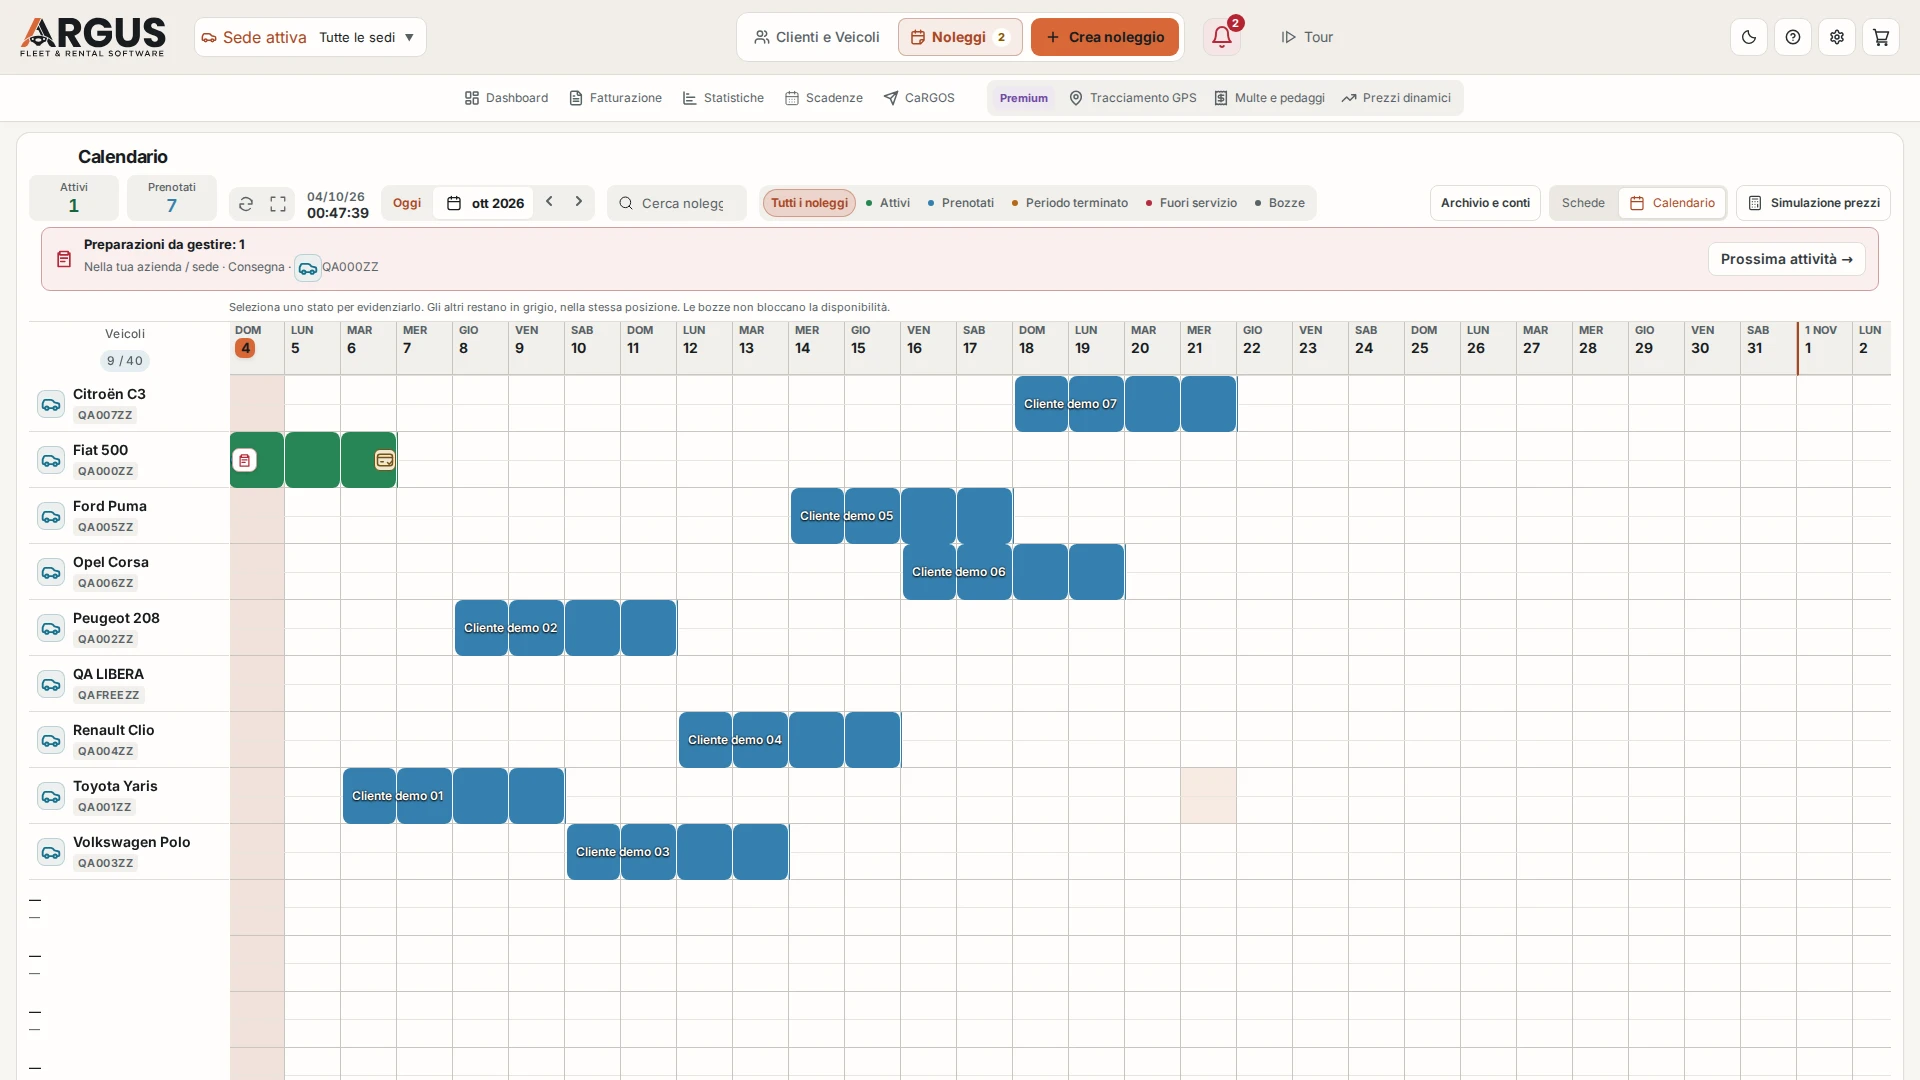Screen dimensions: 1920x1080
Task: Click the Cerca noleggio search field
Action: (x=677, y=203)
